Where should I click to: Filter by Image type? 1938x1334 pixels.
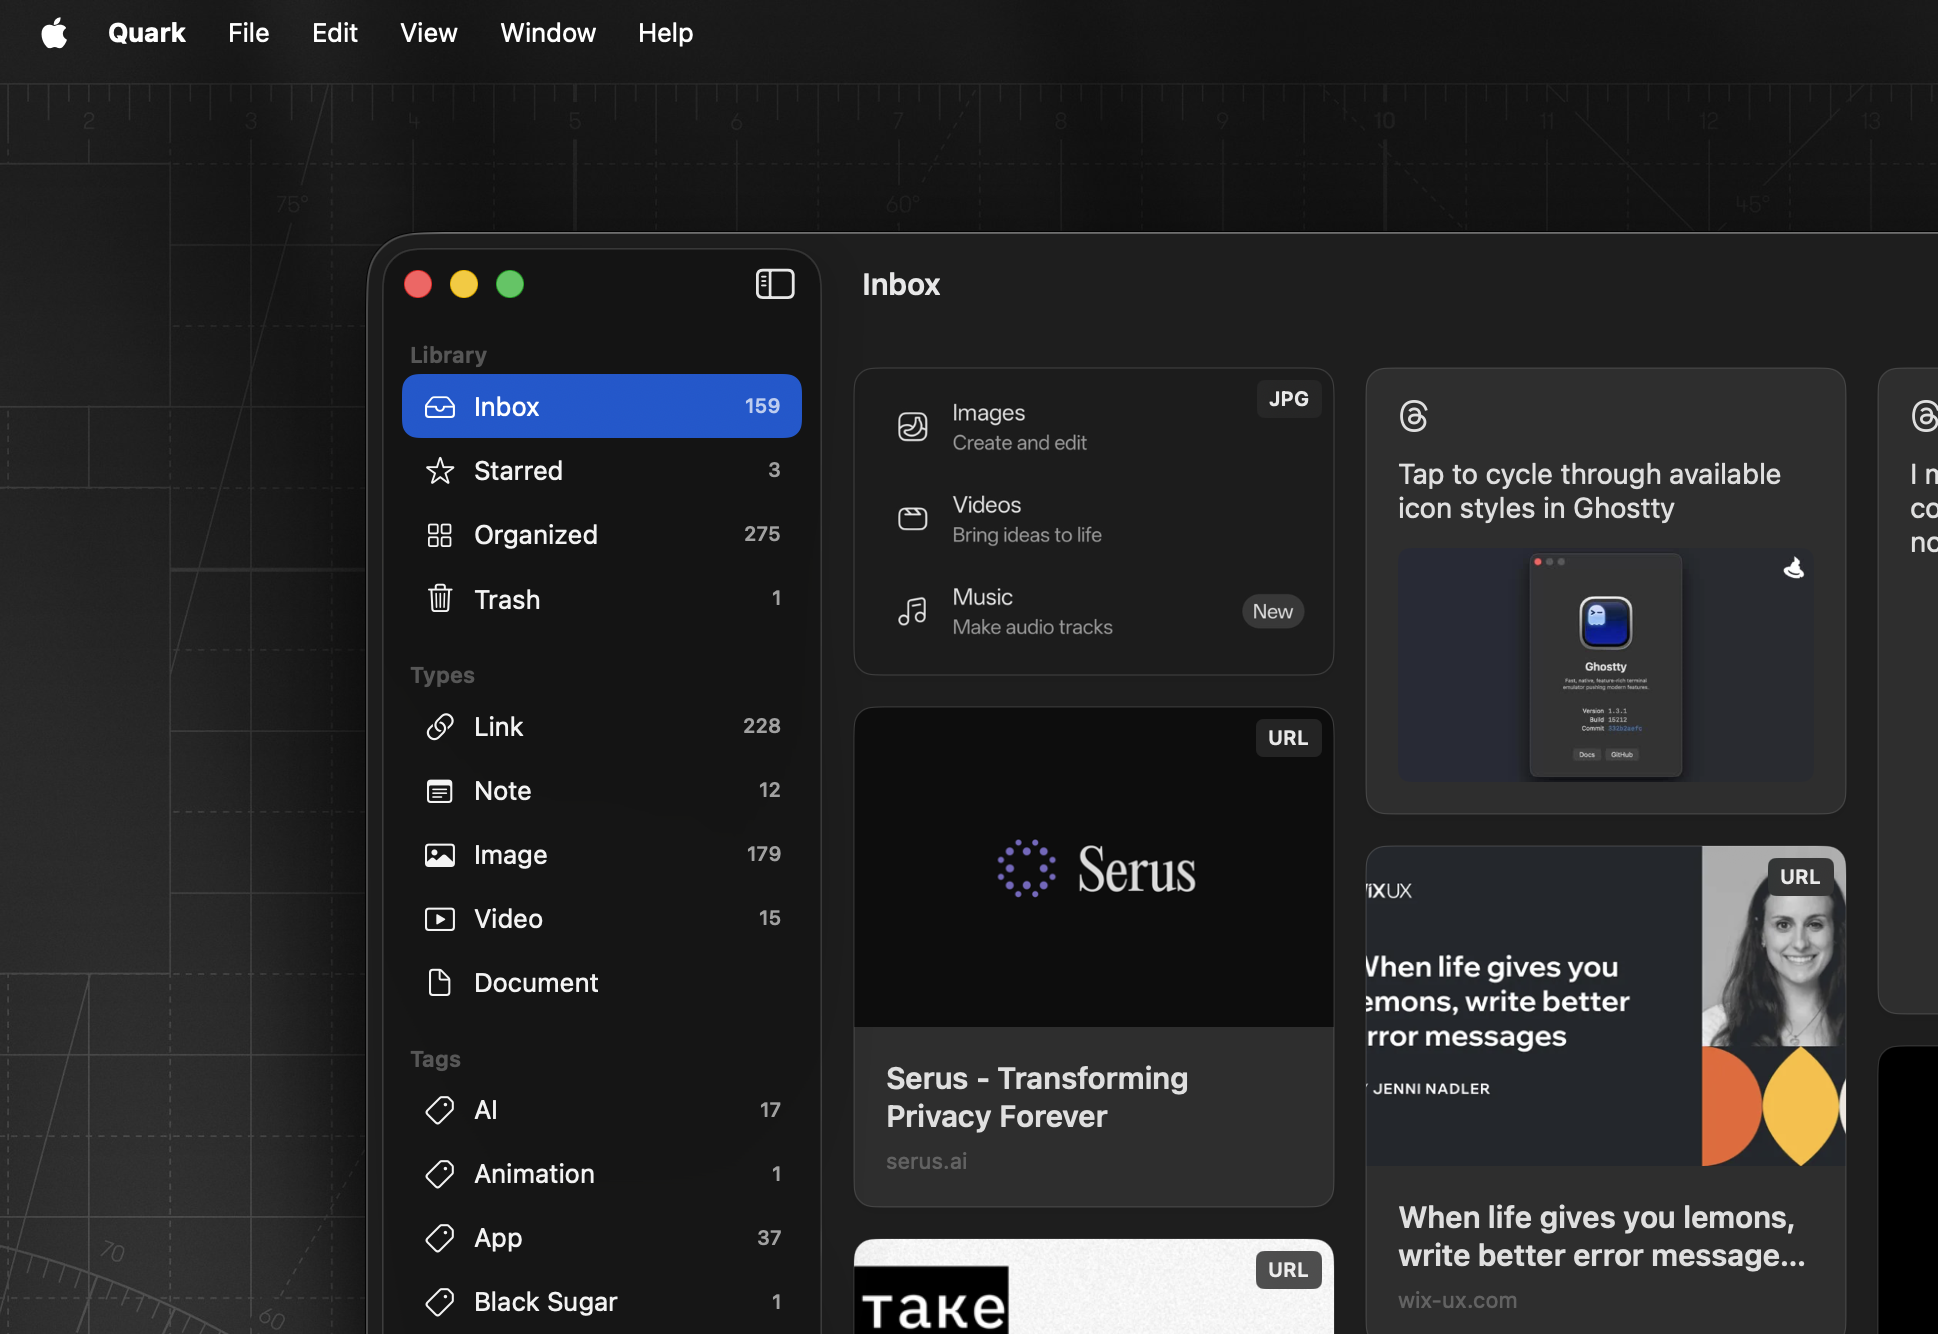(602, 854)
